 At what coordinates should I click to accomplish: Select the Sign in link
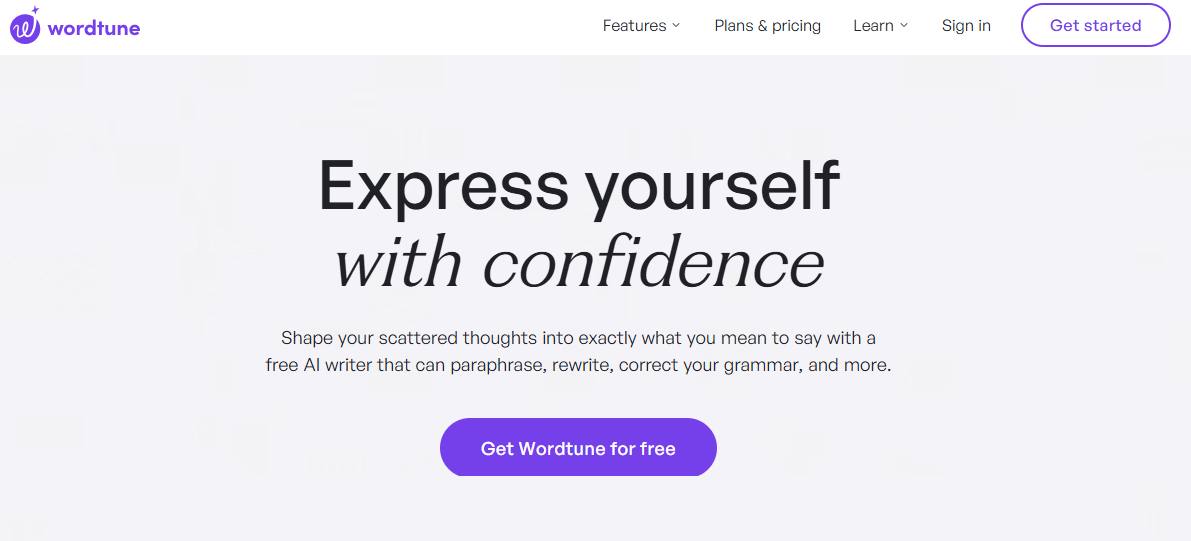click(x=966, y=26)
